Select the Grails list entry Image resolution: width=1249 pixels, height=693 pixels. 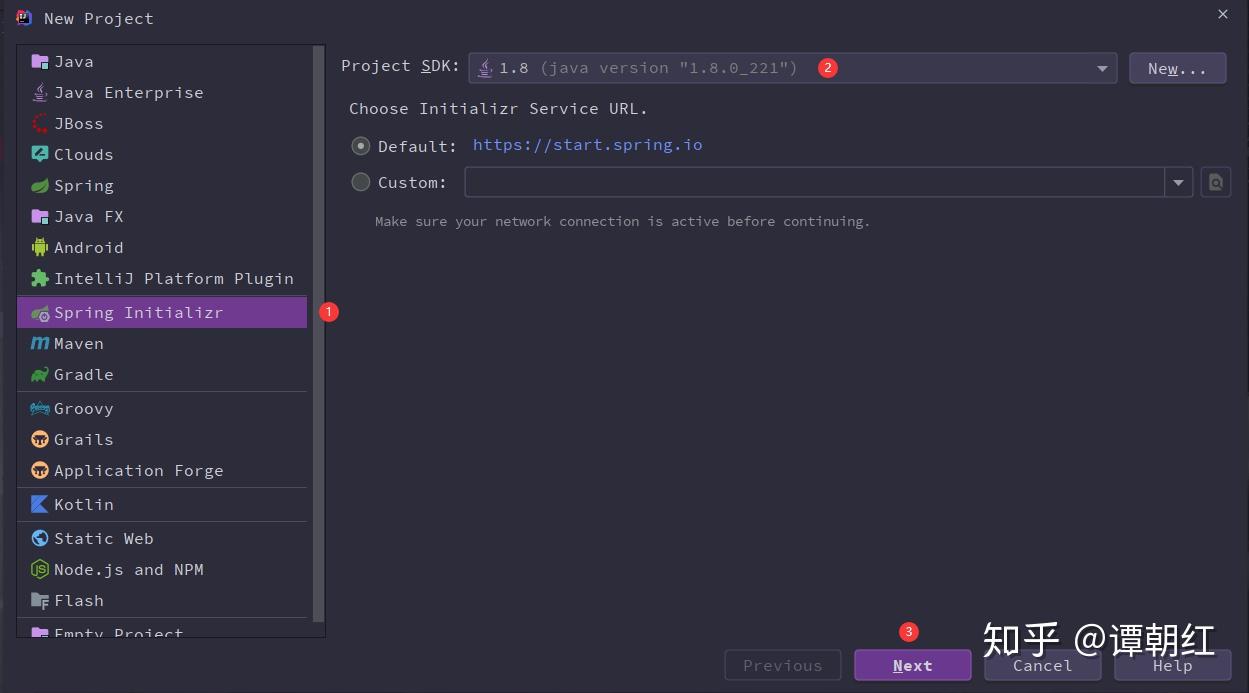(x=162, y=439)
